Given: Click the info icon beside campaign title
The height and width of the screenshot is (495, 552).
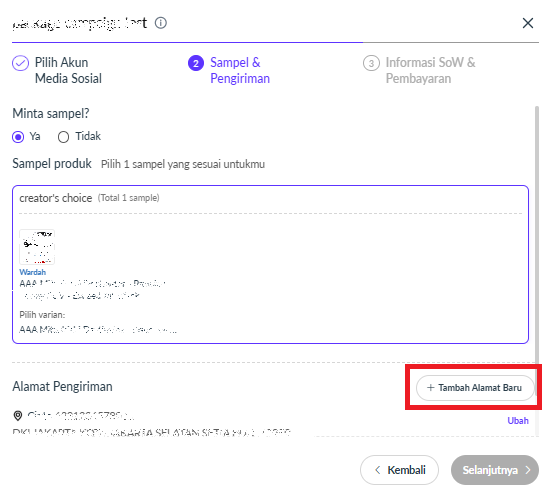Looking at the screenshot, I should pyautogui.click(x=161, y=23).
